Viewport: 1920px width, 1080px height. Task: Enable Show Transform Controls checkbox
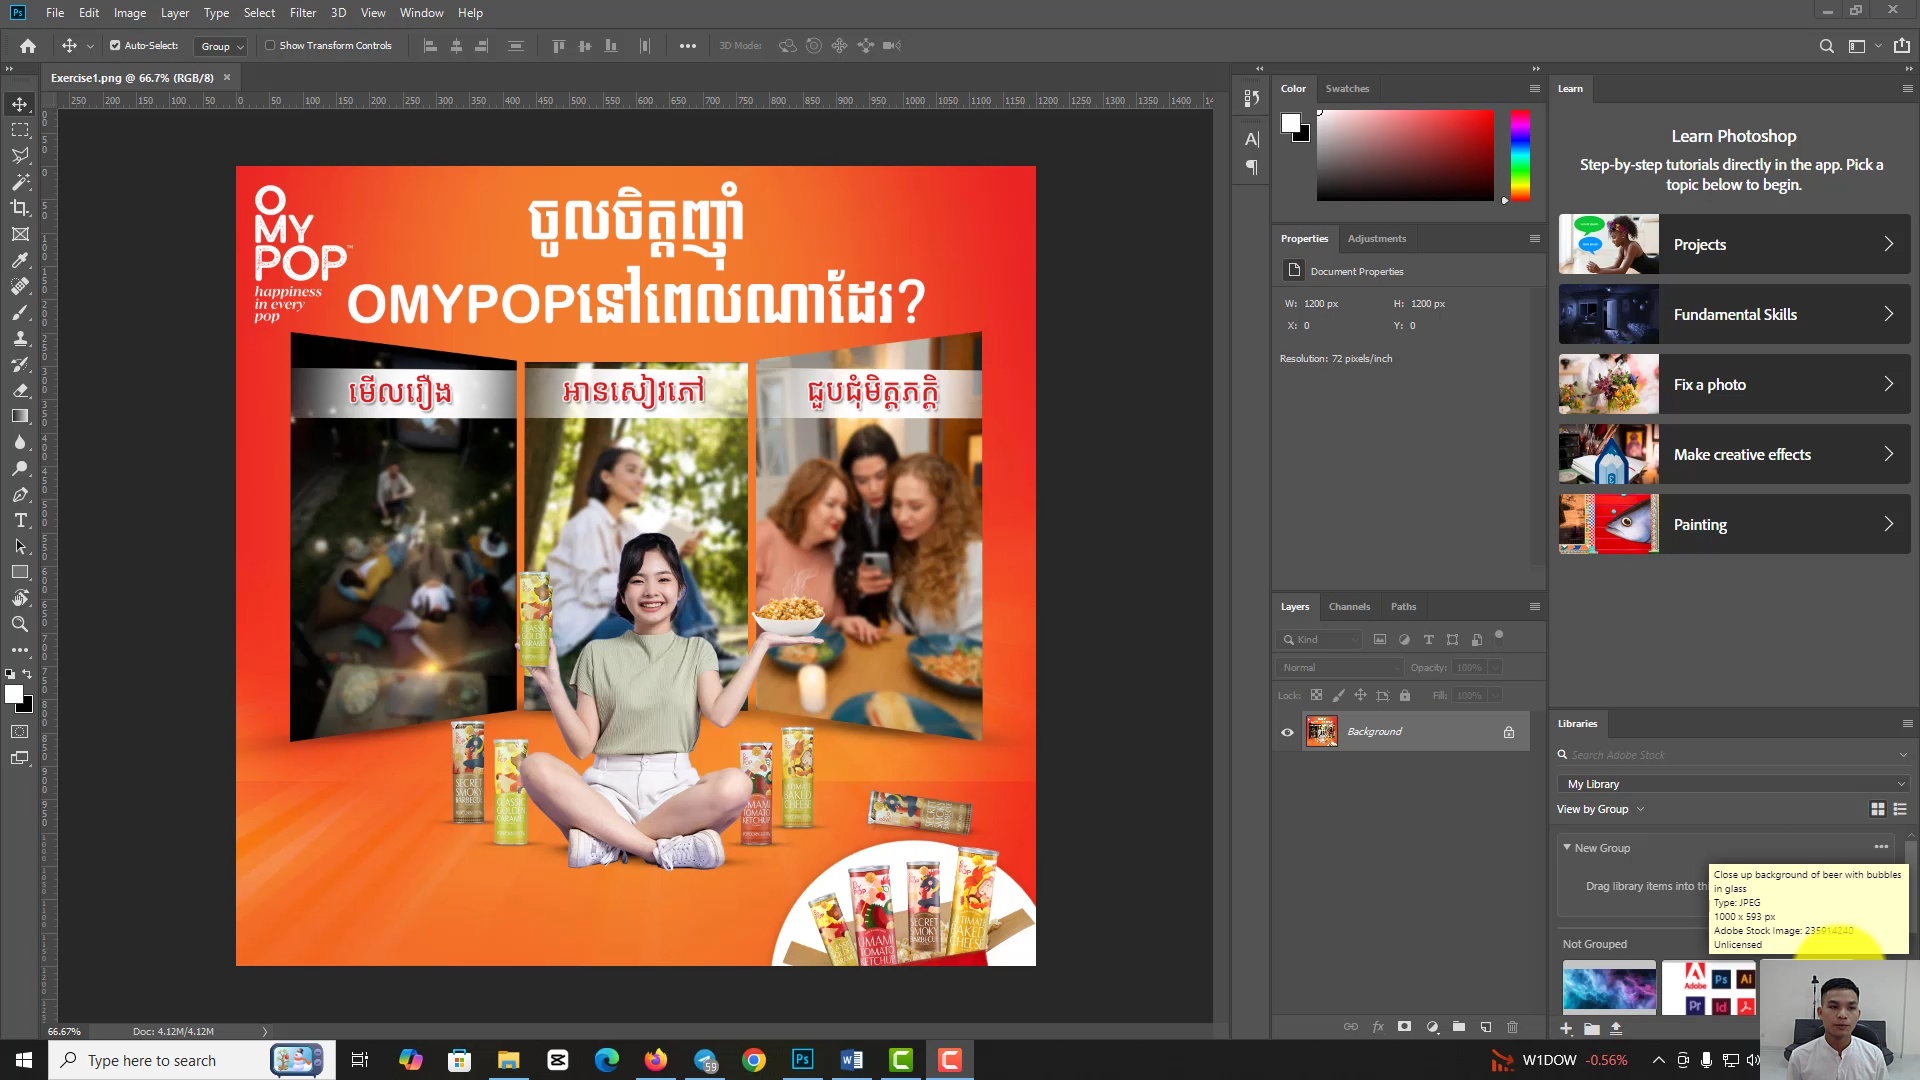click(x=270, y=46)
